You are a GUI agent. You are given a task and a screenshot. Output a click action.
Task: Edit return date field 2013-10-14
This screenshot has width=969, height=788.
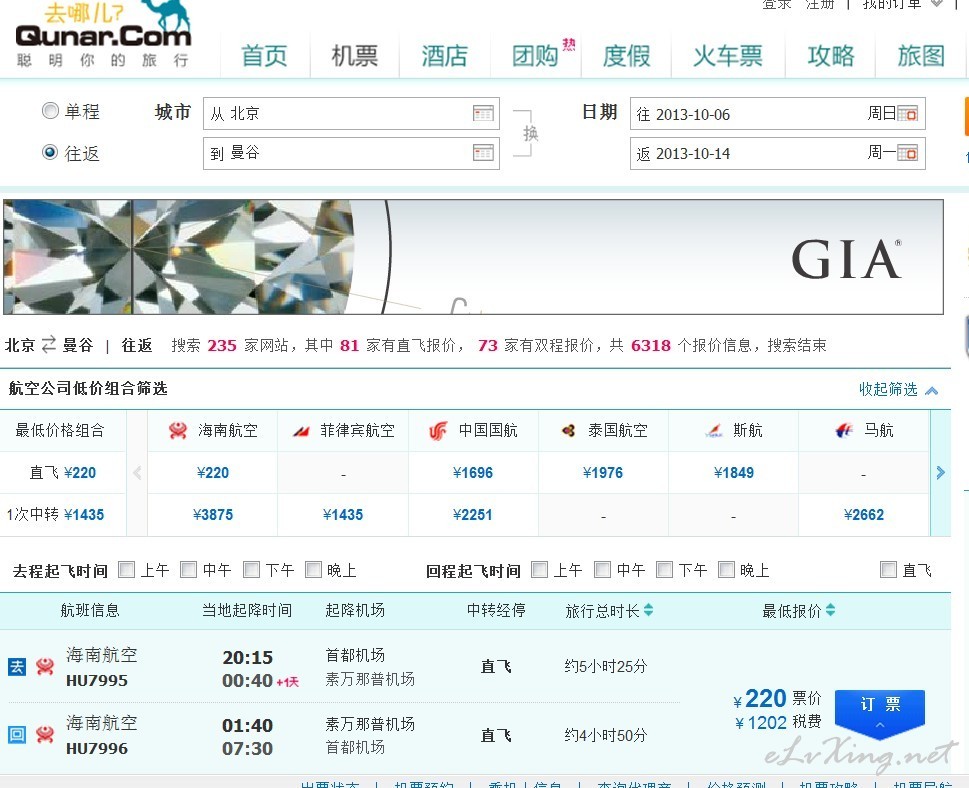click(x=777, y=153)
